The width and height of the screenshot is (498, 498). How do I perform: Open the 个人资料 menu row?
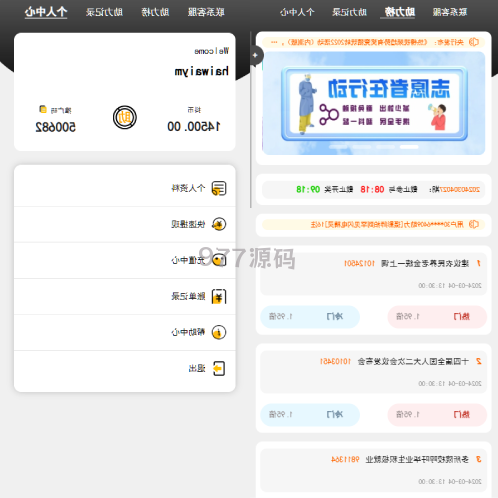click(x=125, y=188)
